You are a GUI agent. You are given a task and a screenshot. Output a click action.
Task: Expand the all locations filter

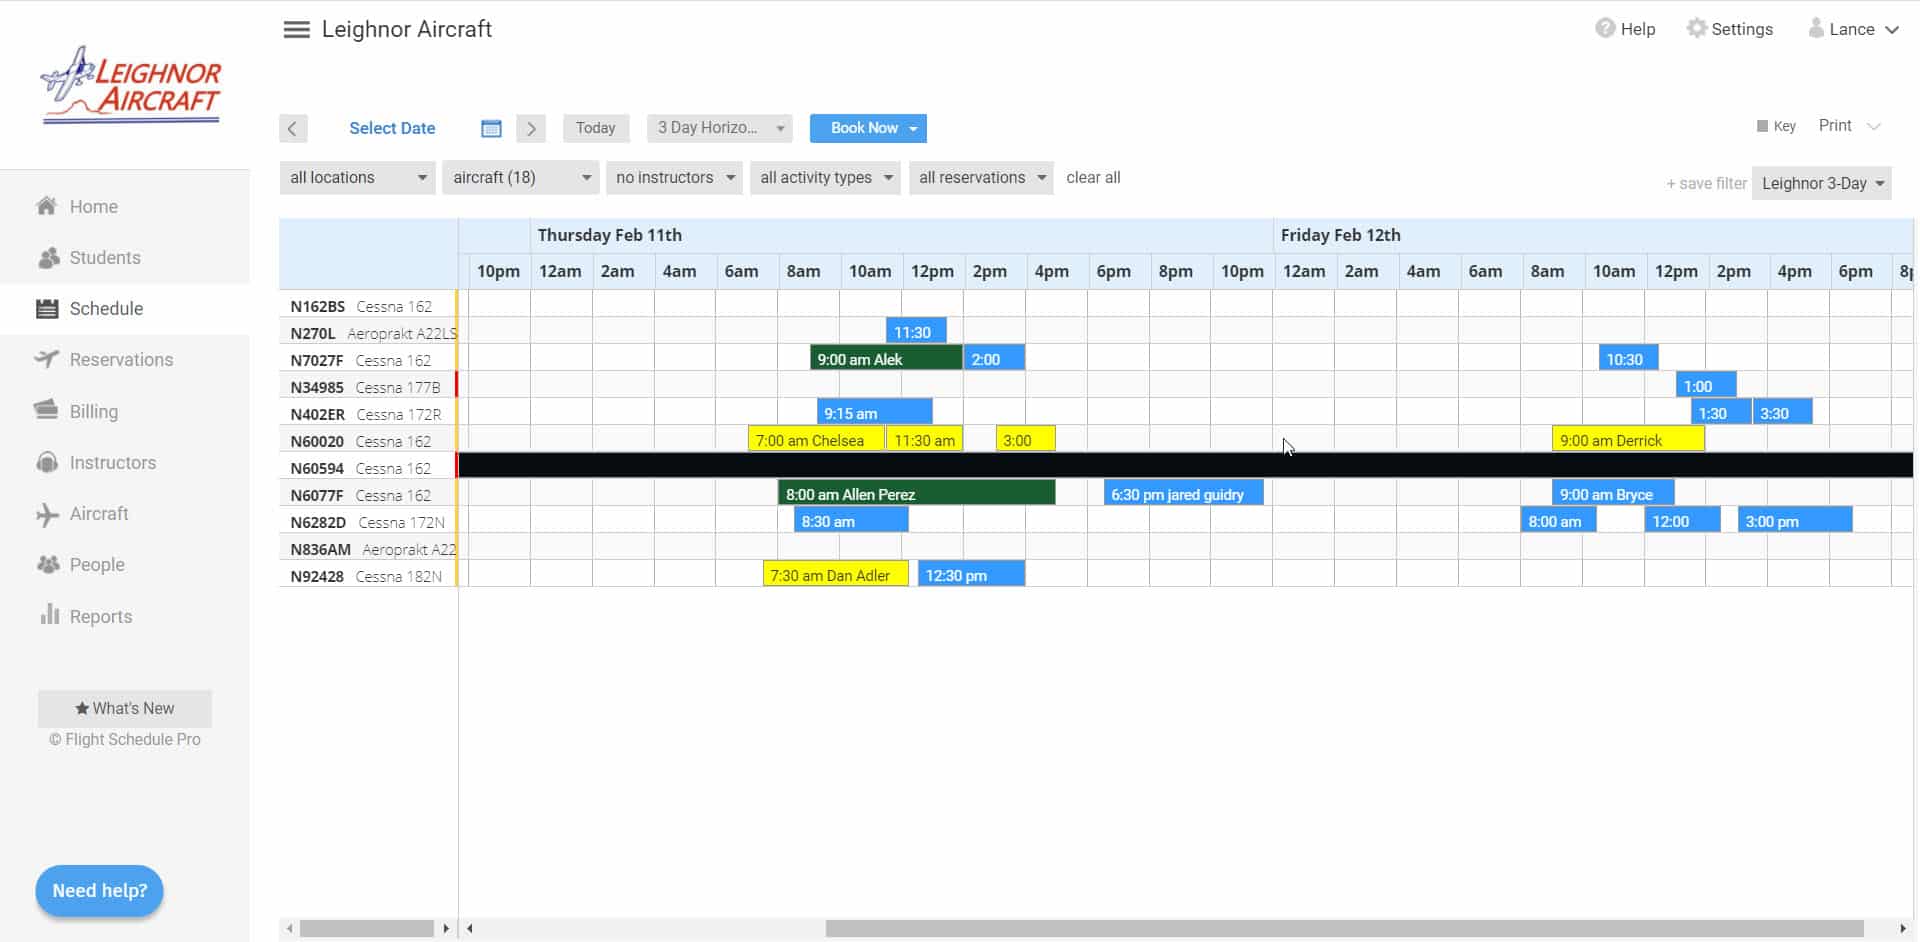357,178
